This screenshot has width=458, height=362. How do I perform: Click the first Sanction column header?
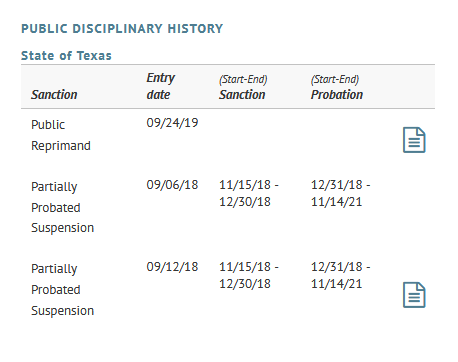point(54,95)
